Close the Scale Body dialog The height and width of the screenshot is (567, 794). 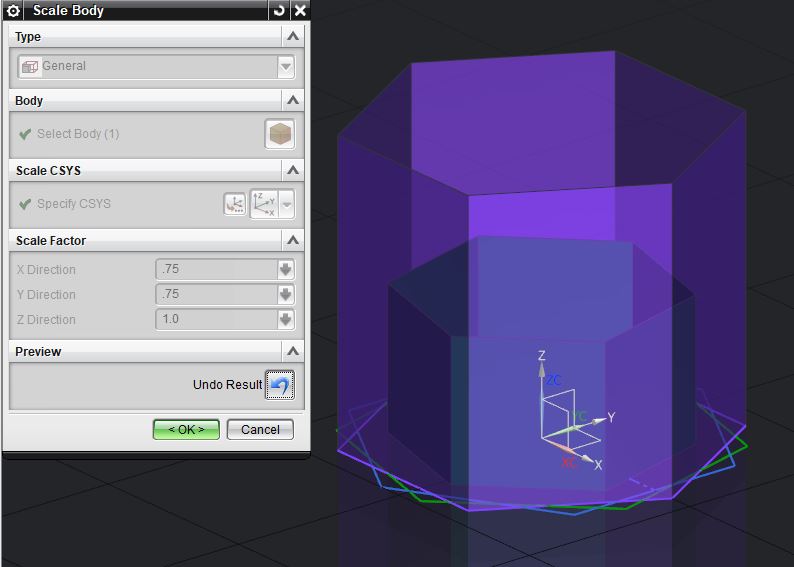(300, 10)
